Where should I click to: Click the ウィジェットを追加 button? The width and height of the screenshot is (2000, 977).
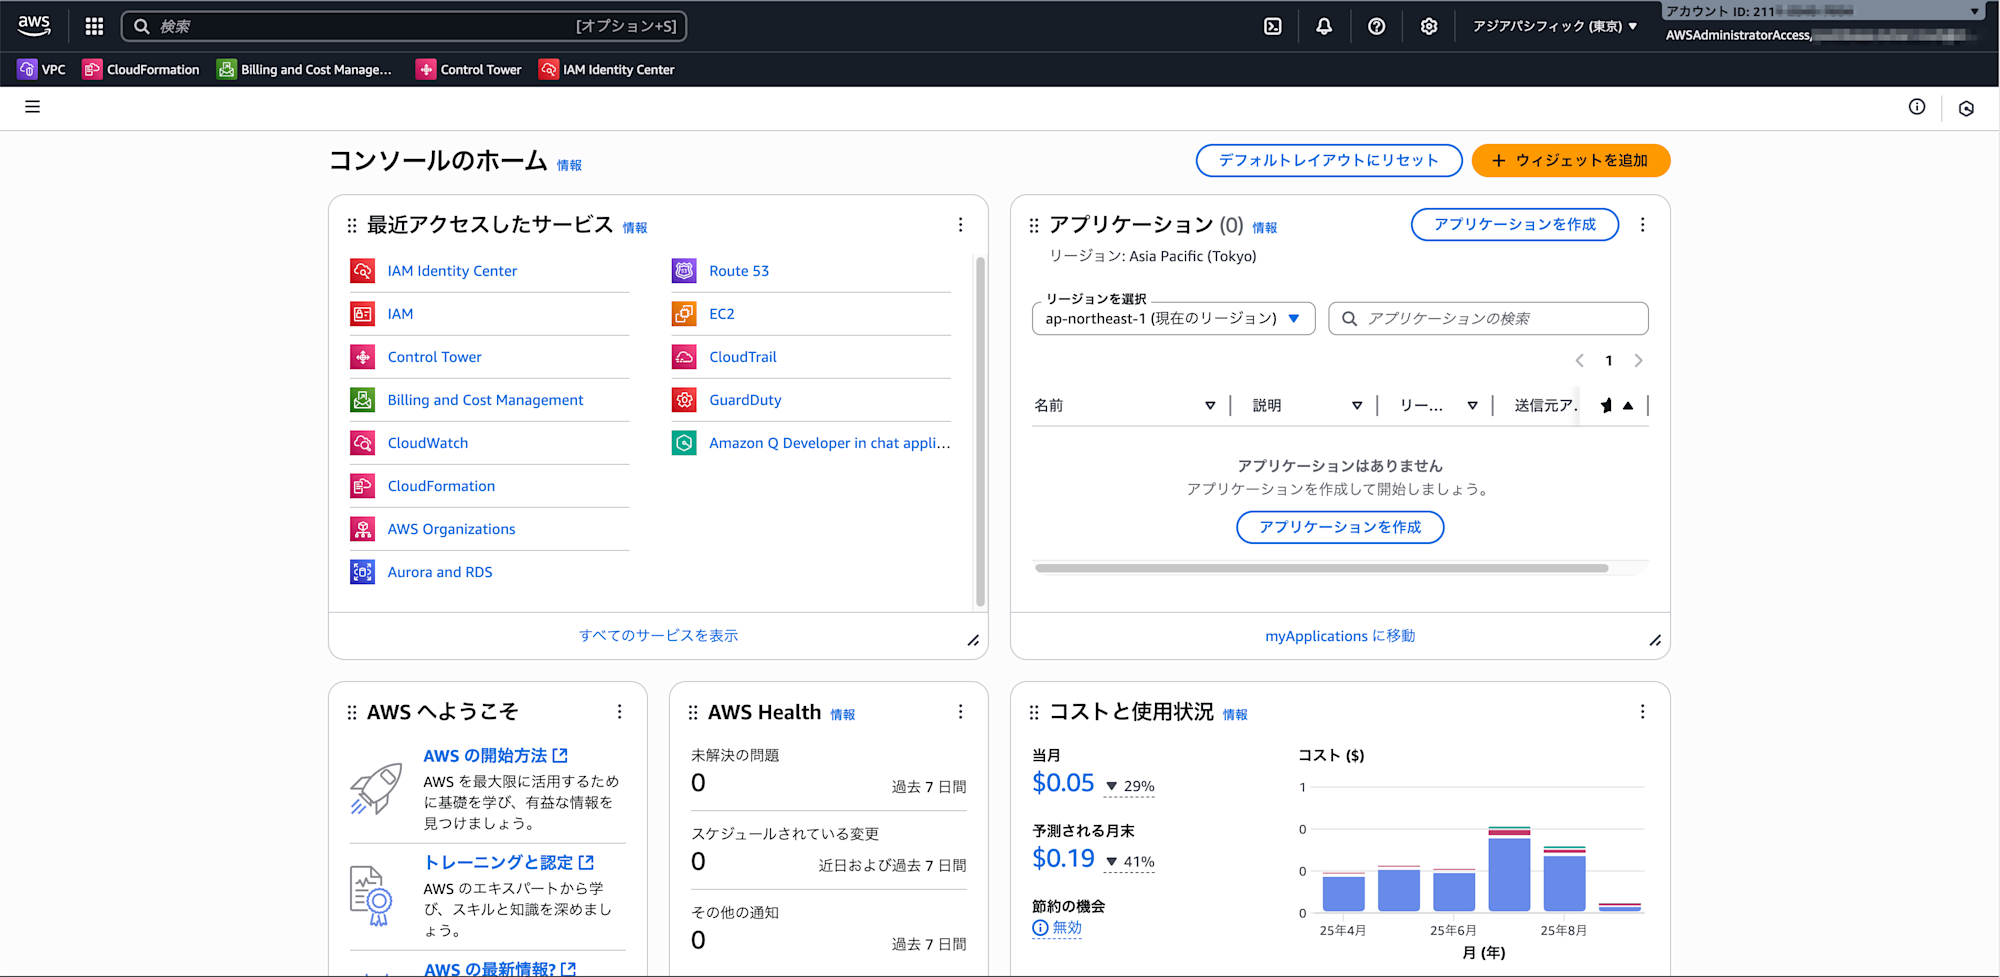coord(1570,160)
